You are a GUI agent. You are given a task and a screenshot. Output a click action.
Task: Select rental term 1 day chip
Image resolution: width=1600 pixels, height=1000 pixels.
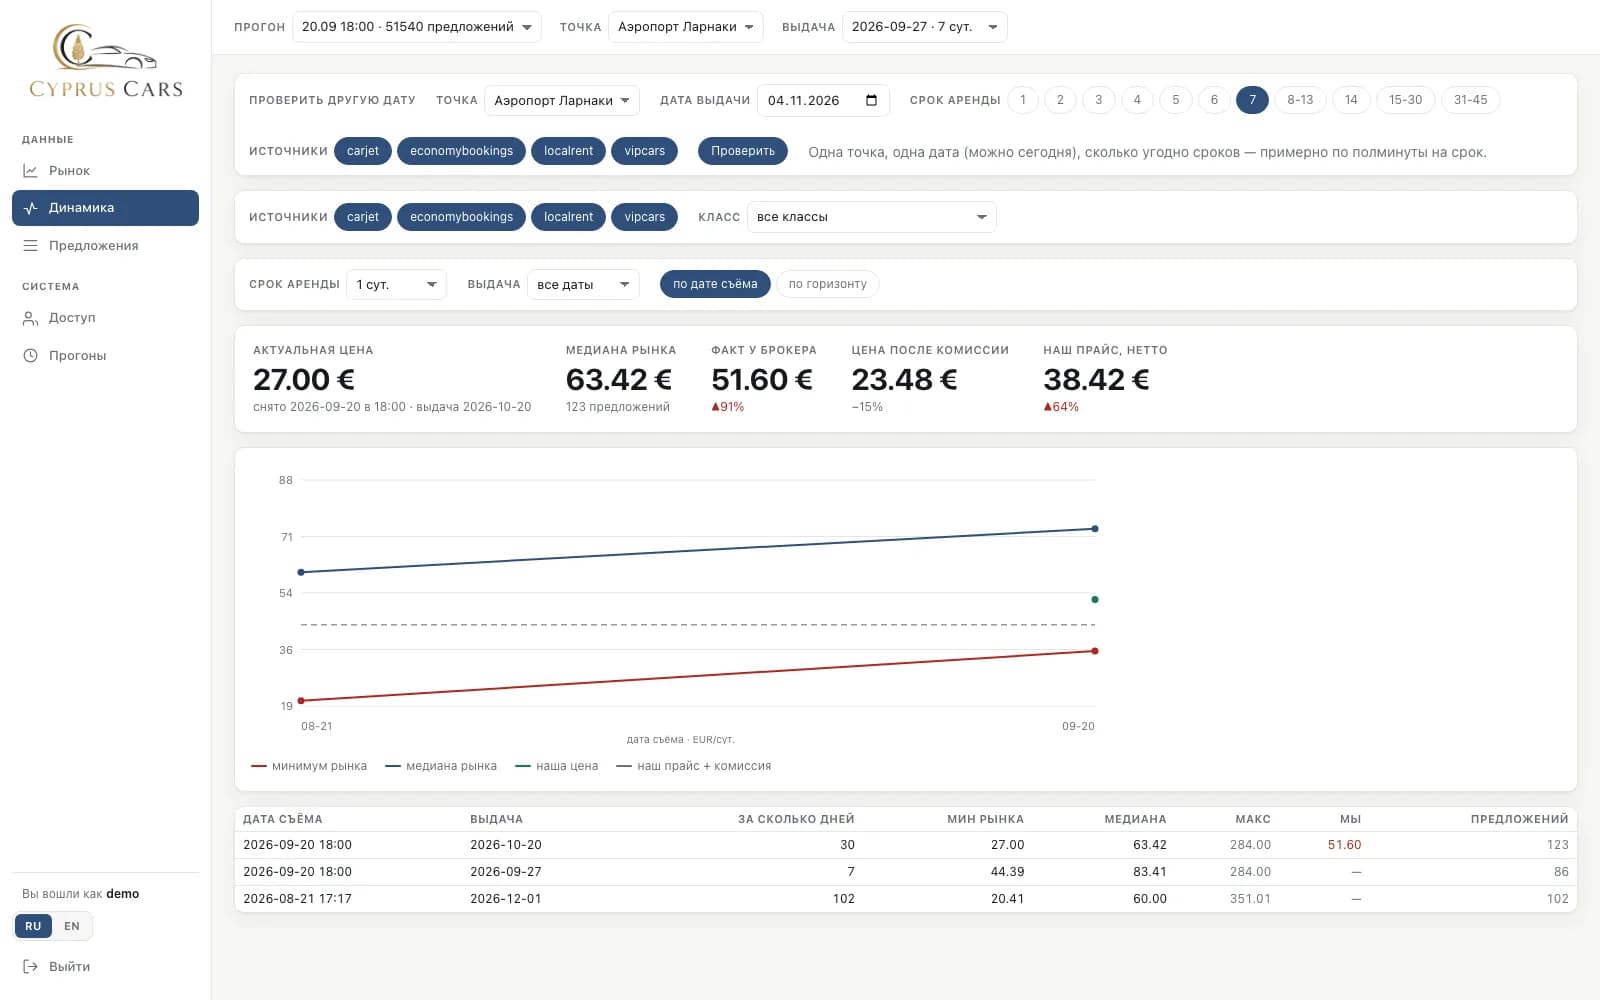[1023, 100]
